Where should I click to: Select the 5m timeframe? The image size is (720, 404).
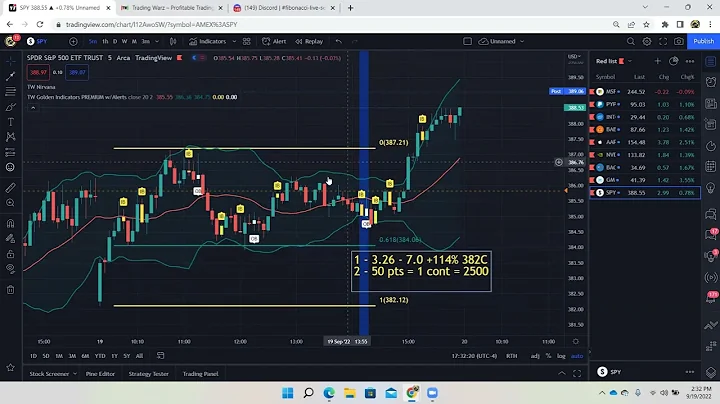click(x=93, y=41)
